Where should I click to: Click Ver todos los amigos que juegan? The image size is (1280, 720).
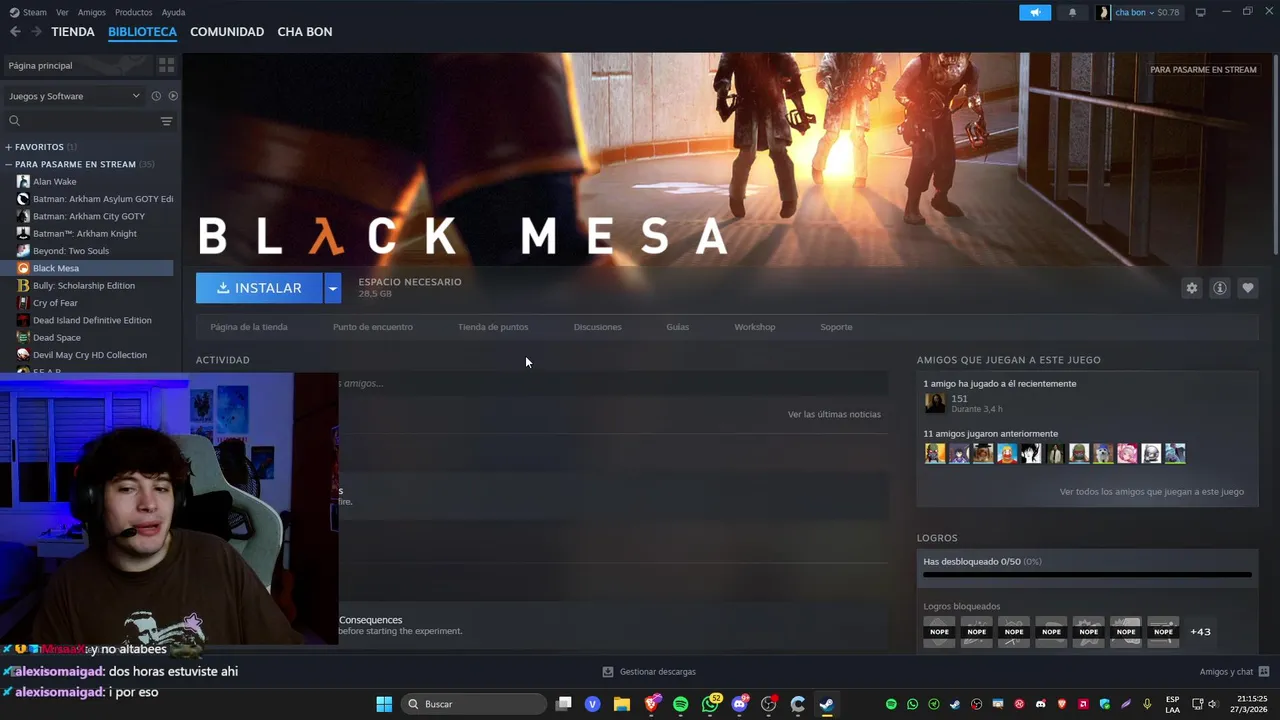1152,492
